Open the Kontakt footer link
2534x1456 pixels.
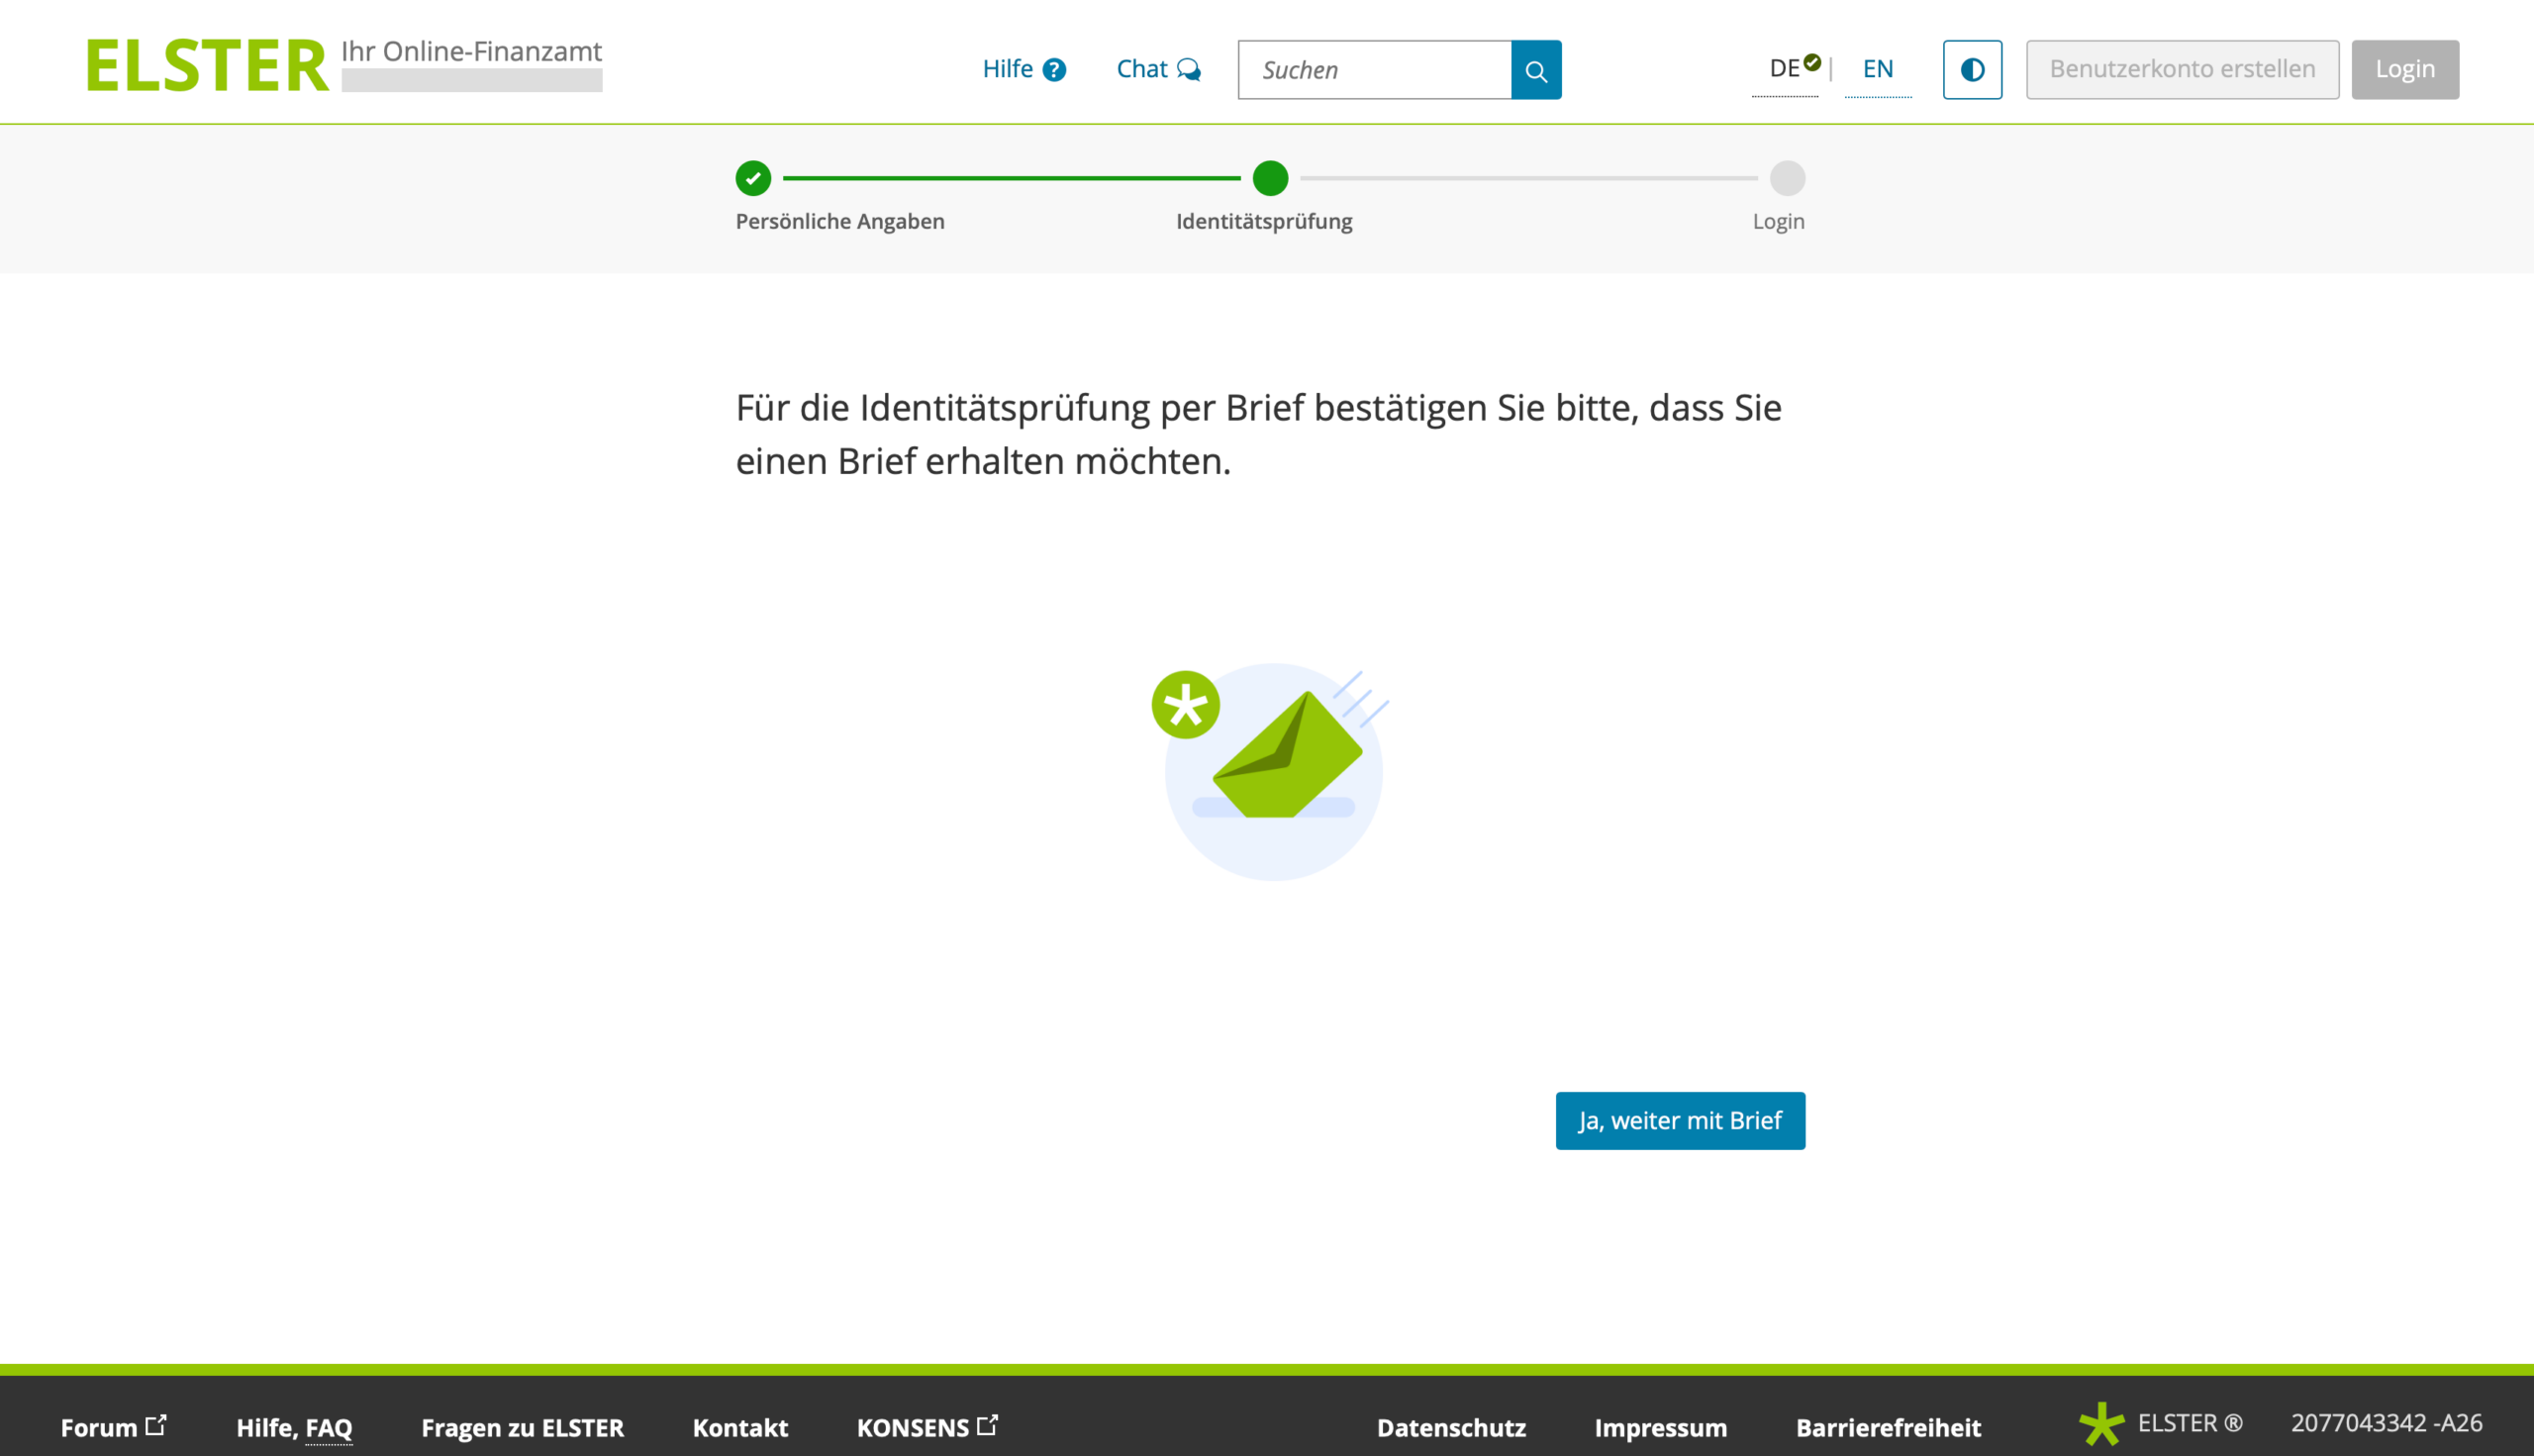point(740,1427)
